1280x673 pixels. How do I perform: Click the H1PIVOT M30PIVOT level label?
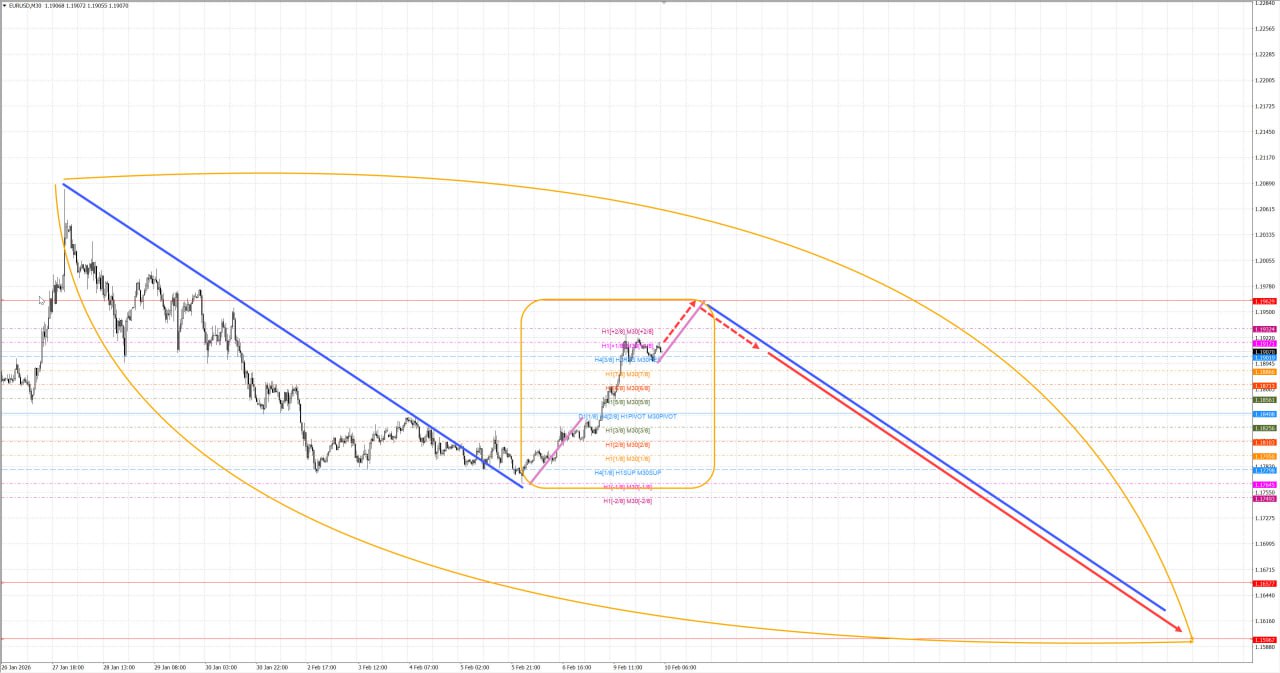[649, 416]
